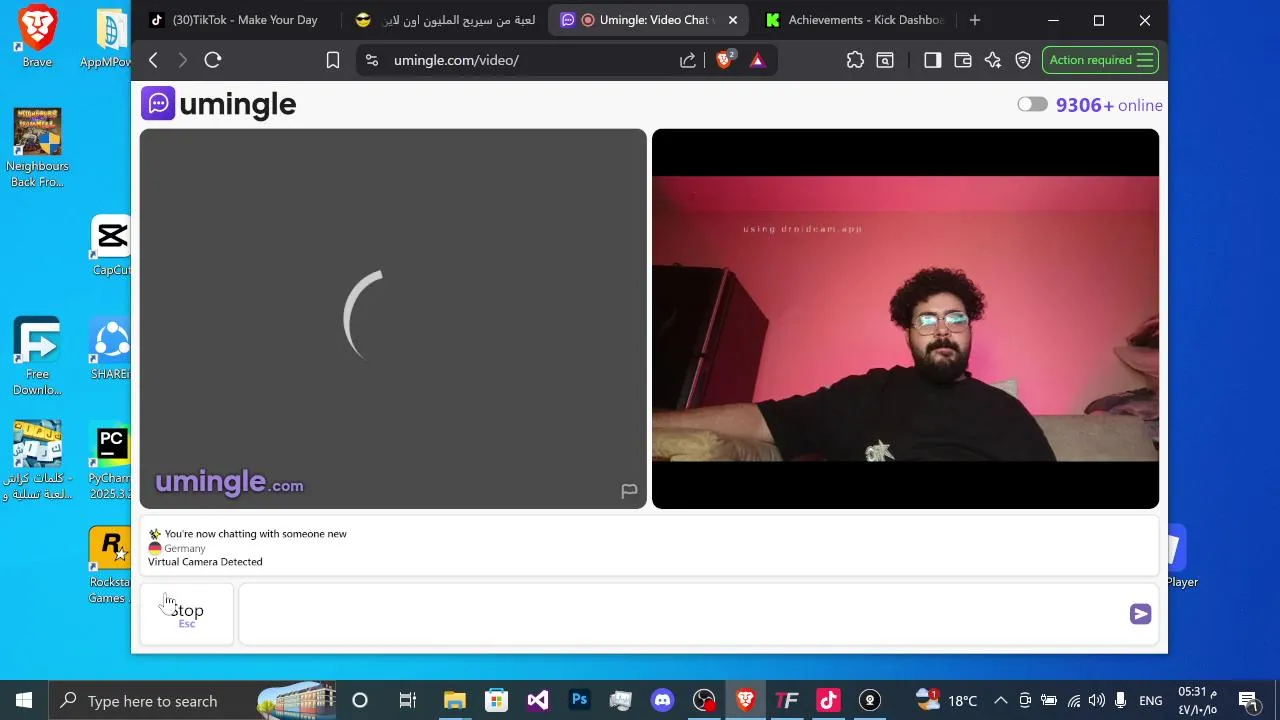
Task: Stop the current chat
Action: click(187, 614)
